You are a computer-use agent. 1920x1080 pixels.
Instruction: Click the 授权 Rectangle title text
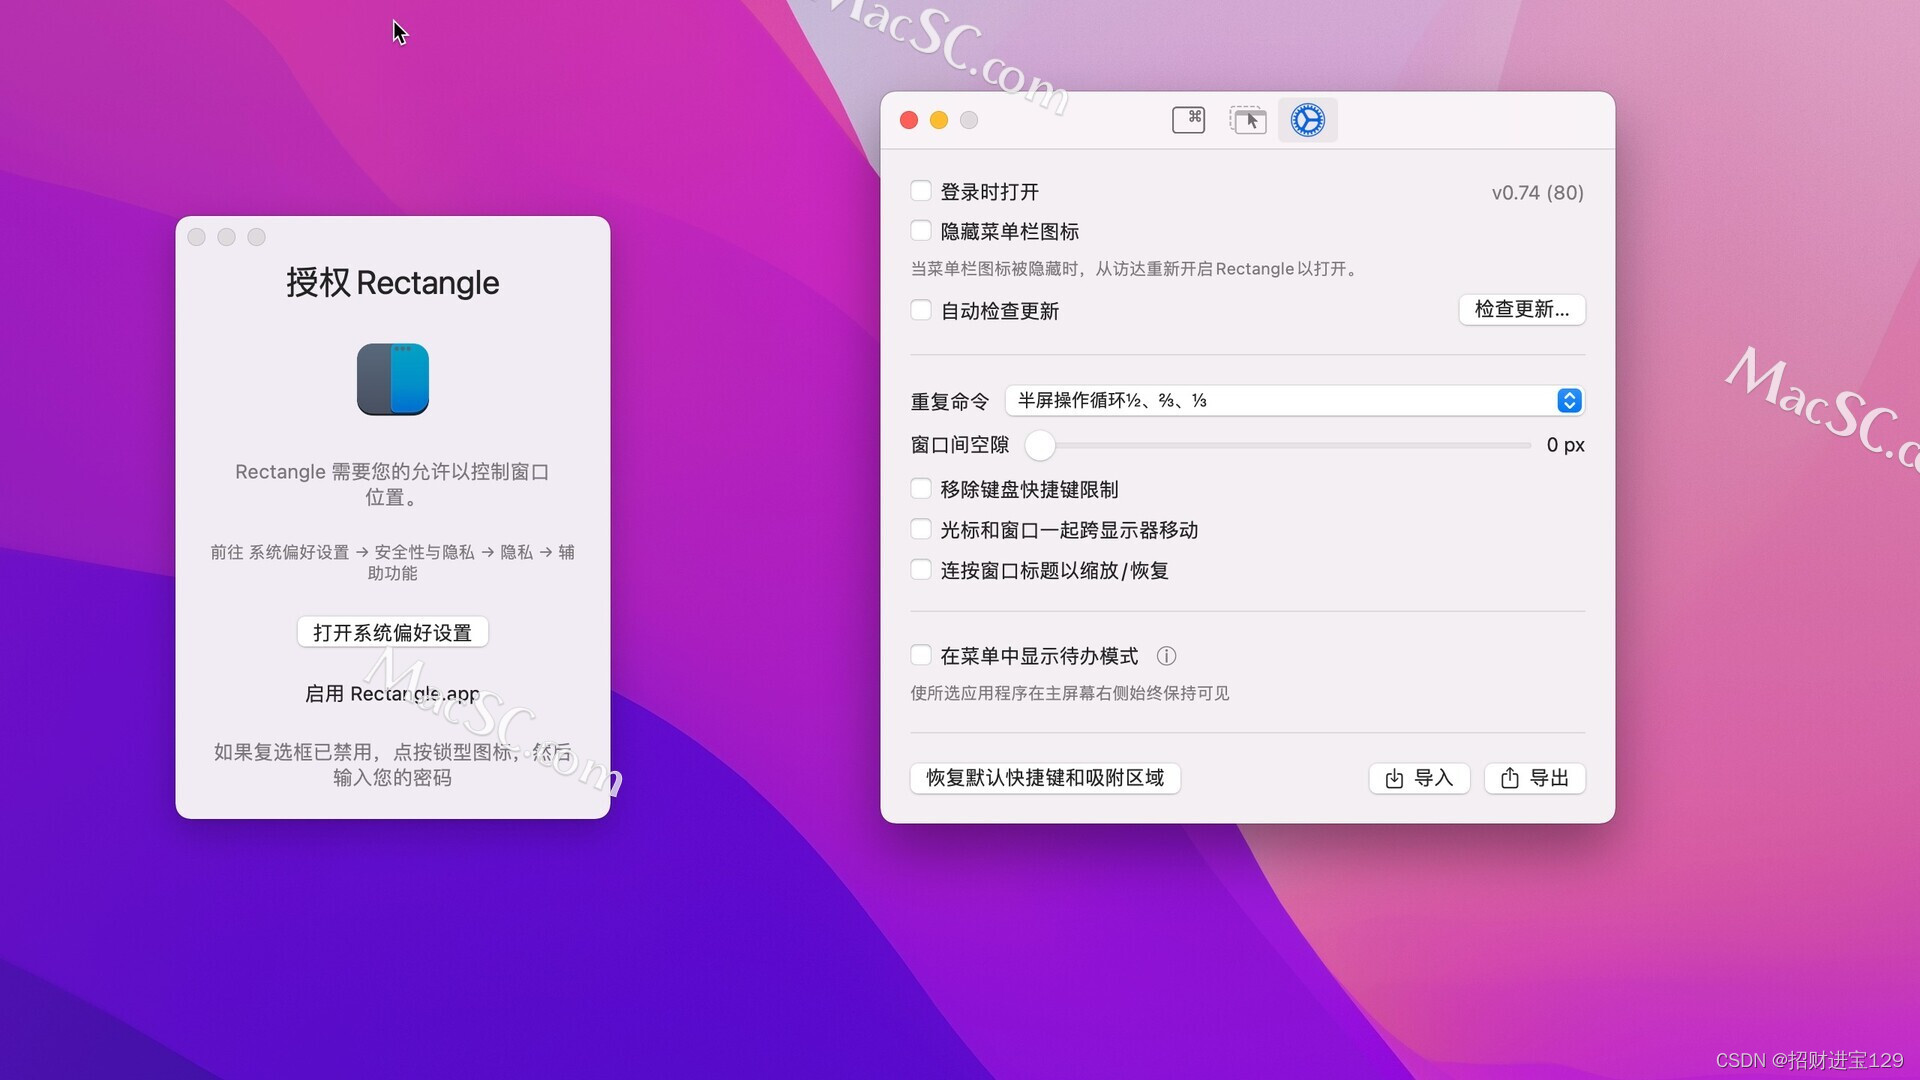coord(392,283)
